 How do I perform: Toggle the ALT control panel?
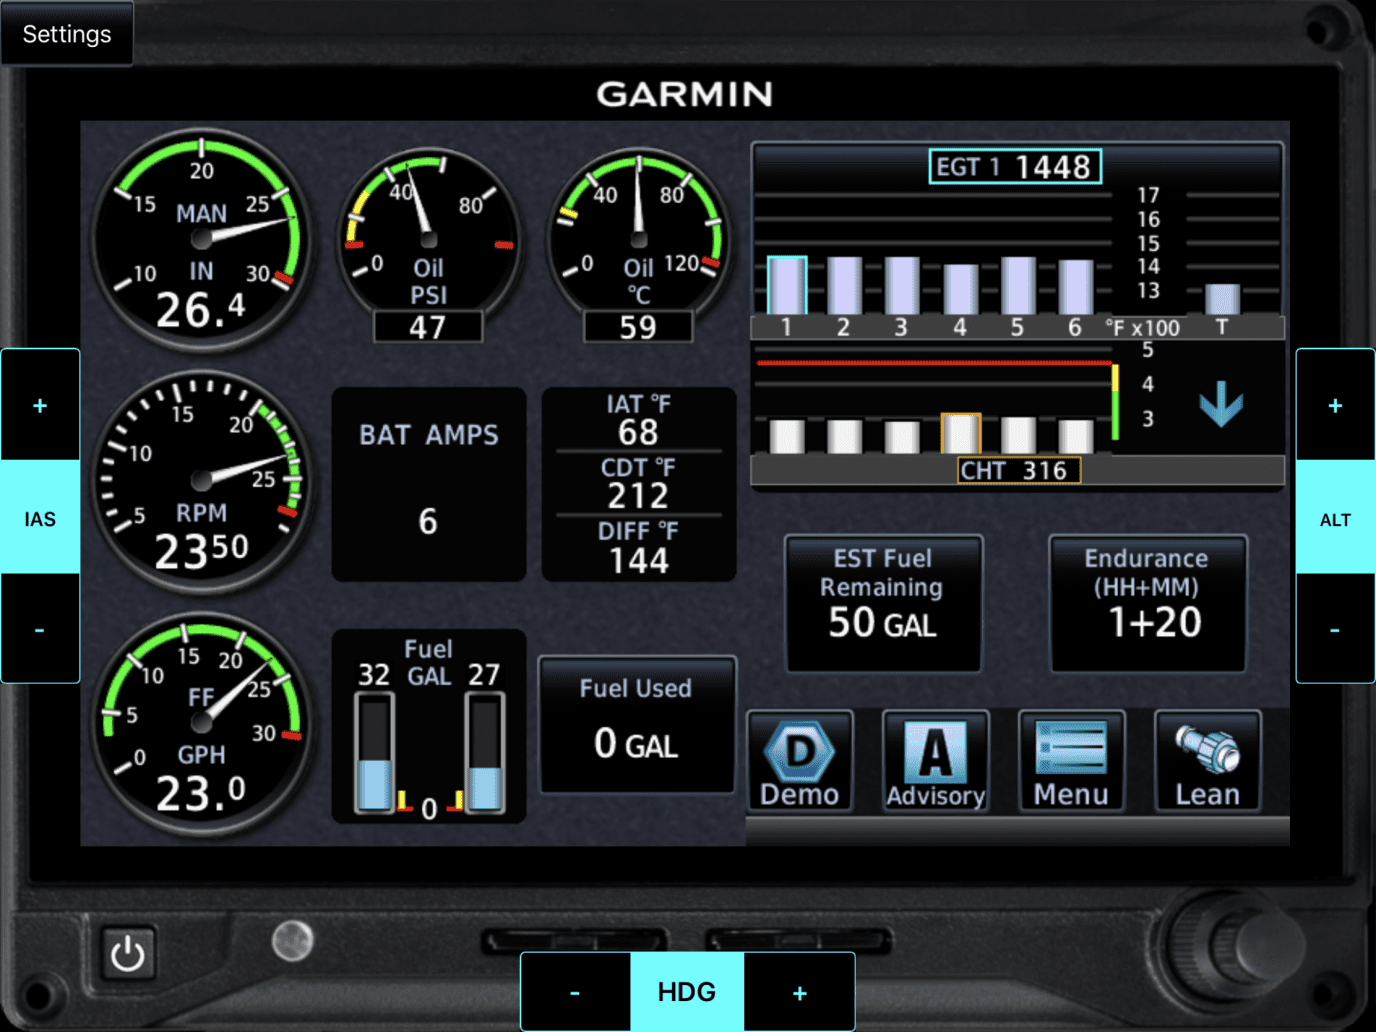pyautogui.click(x=1335, y=518)
